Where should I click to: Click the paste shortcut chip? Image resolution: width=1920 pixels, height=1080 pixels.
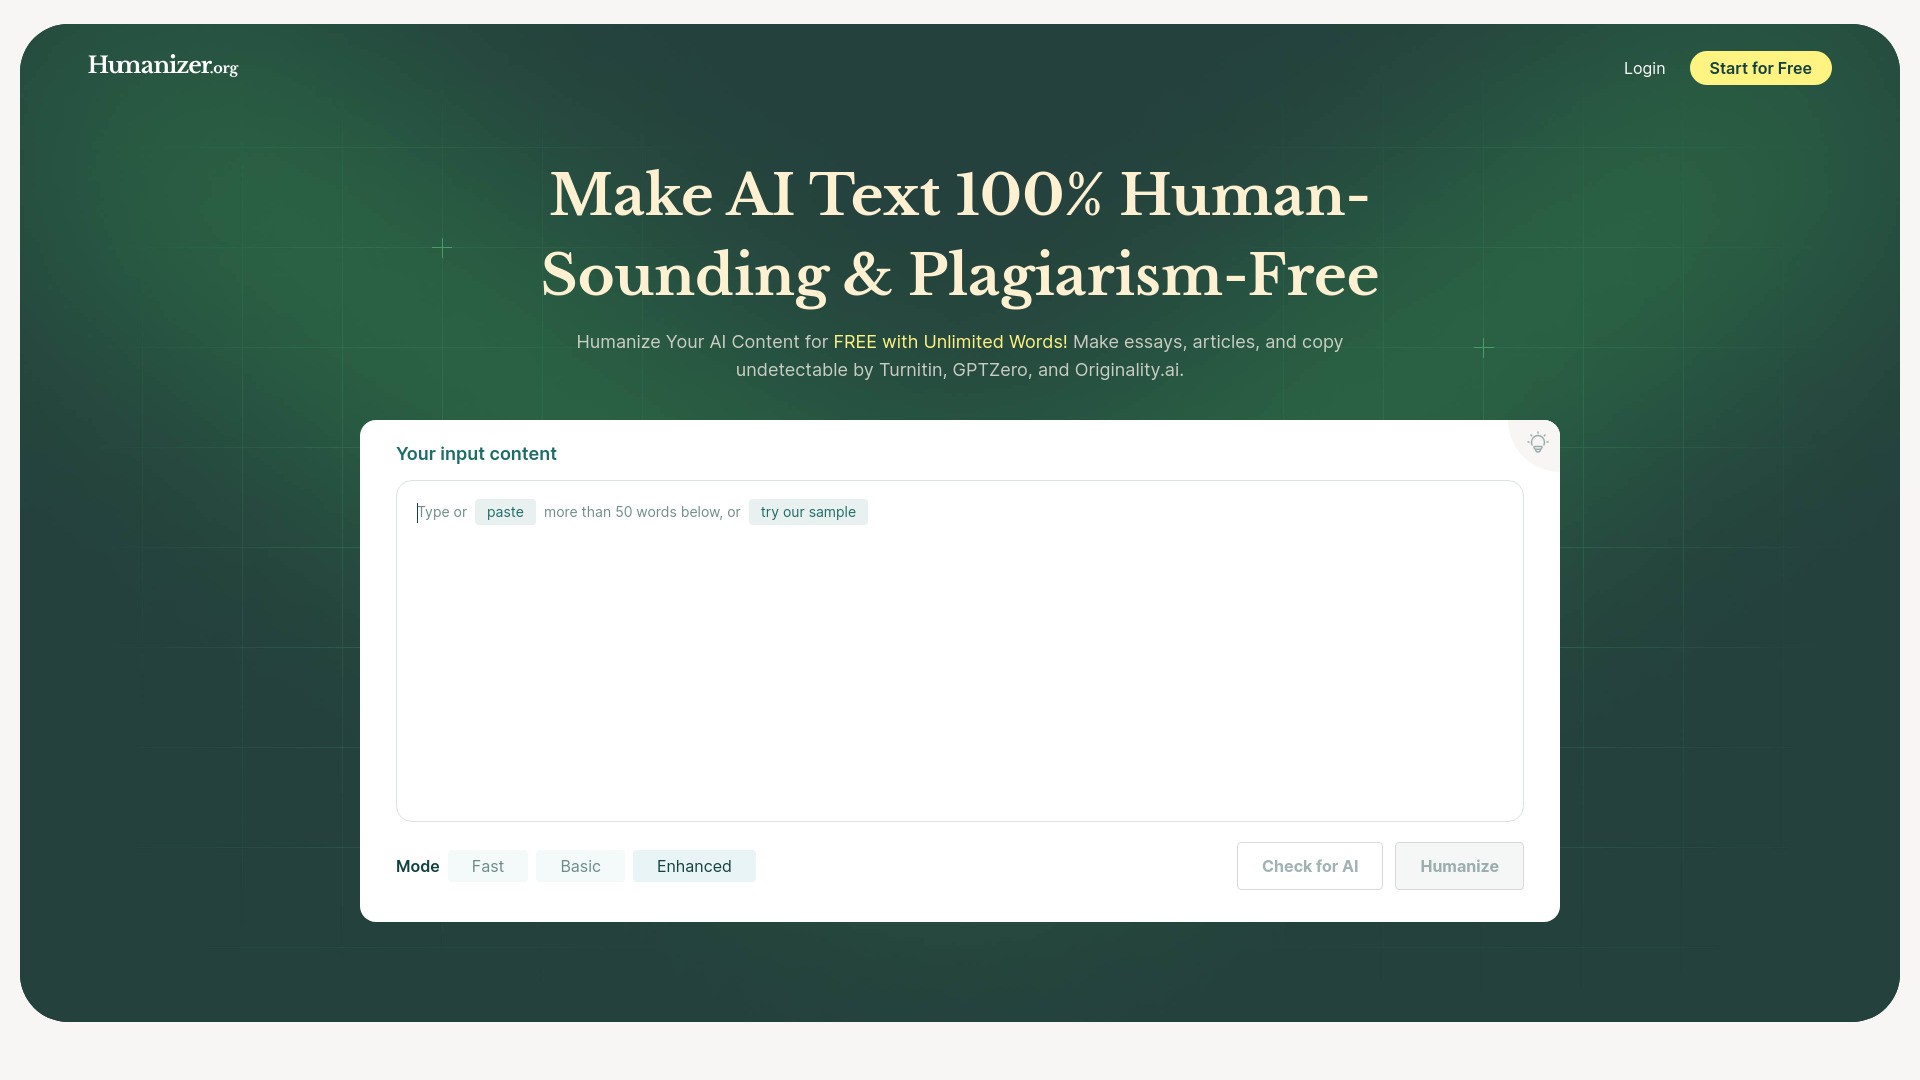(x=505, y=511)
